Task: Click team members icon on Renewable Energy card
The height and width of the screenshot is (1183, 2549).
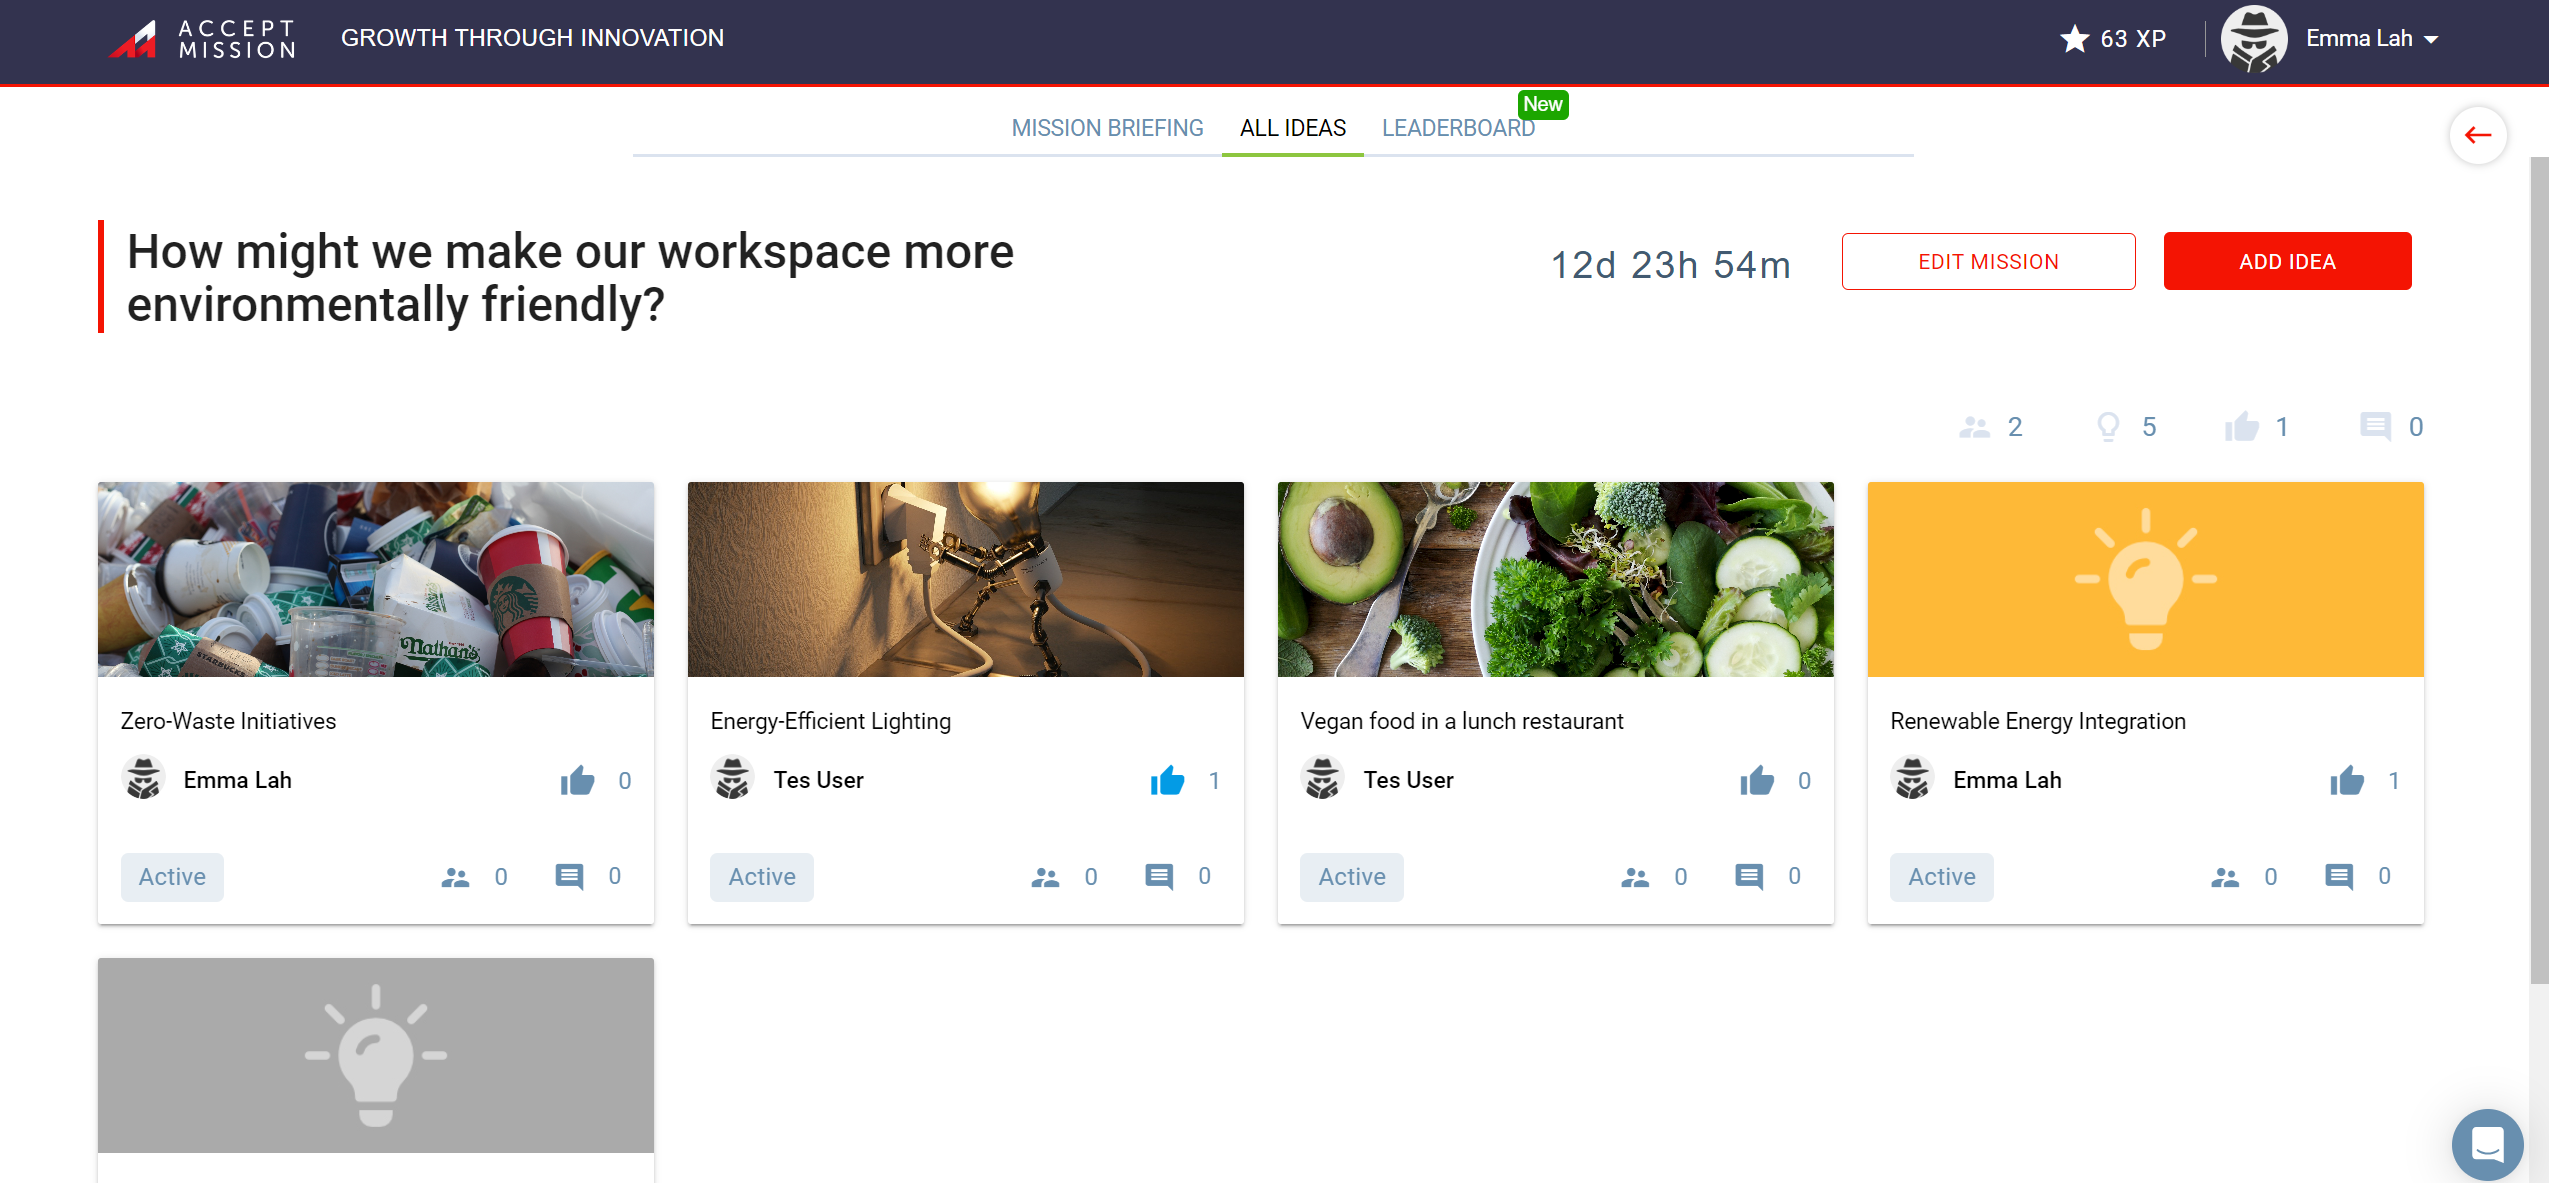Action: tap(2225, 877)
